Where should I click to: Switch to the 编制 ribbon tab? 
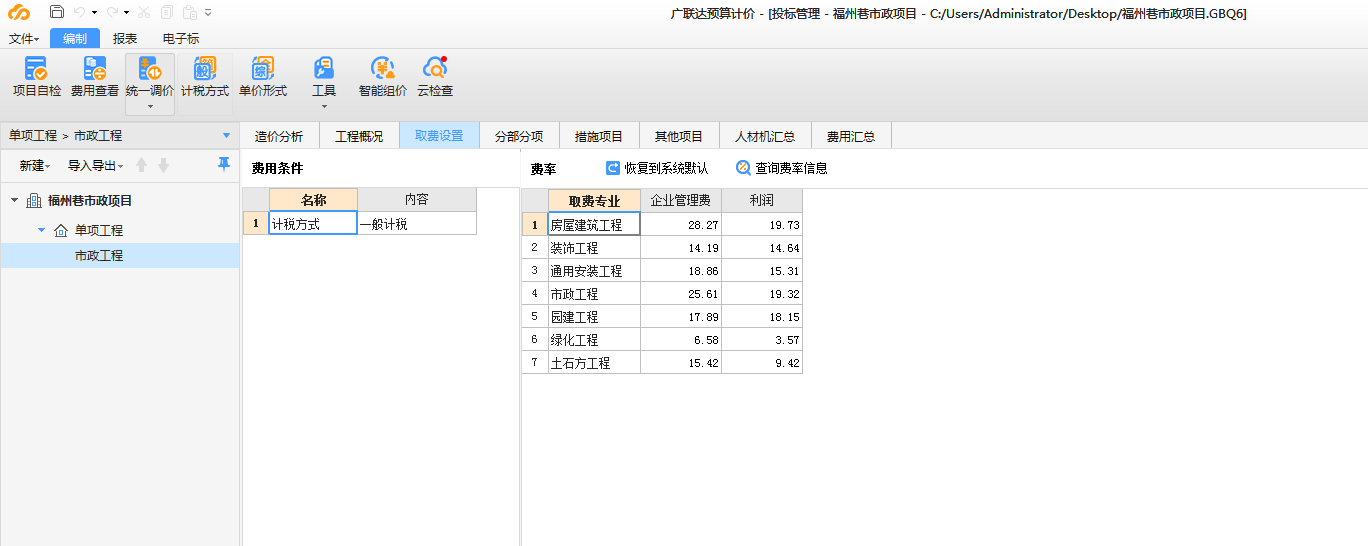point(75,39)
